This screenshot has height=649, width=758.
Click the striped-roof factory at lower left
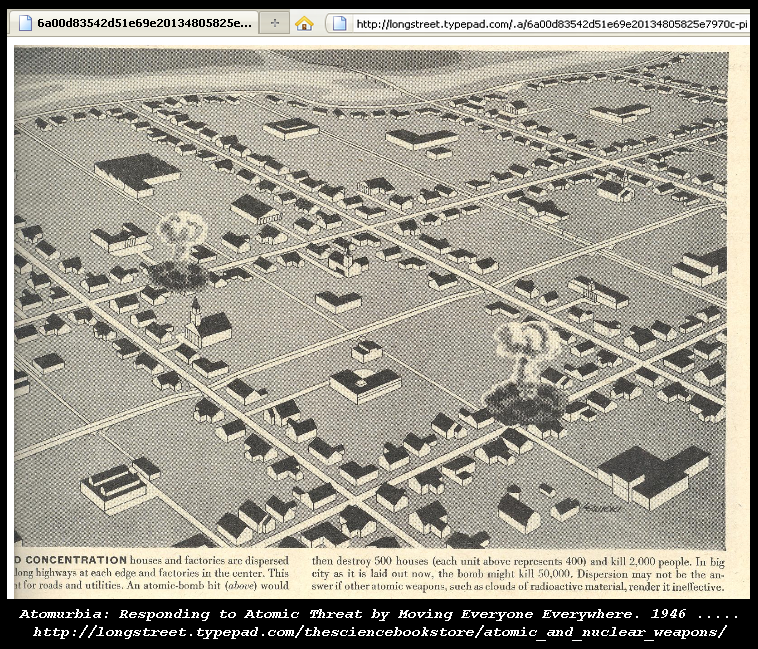tap(116, 485)
